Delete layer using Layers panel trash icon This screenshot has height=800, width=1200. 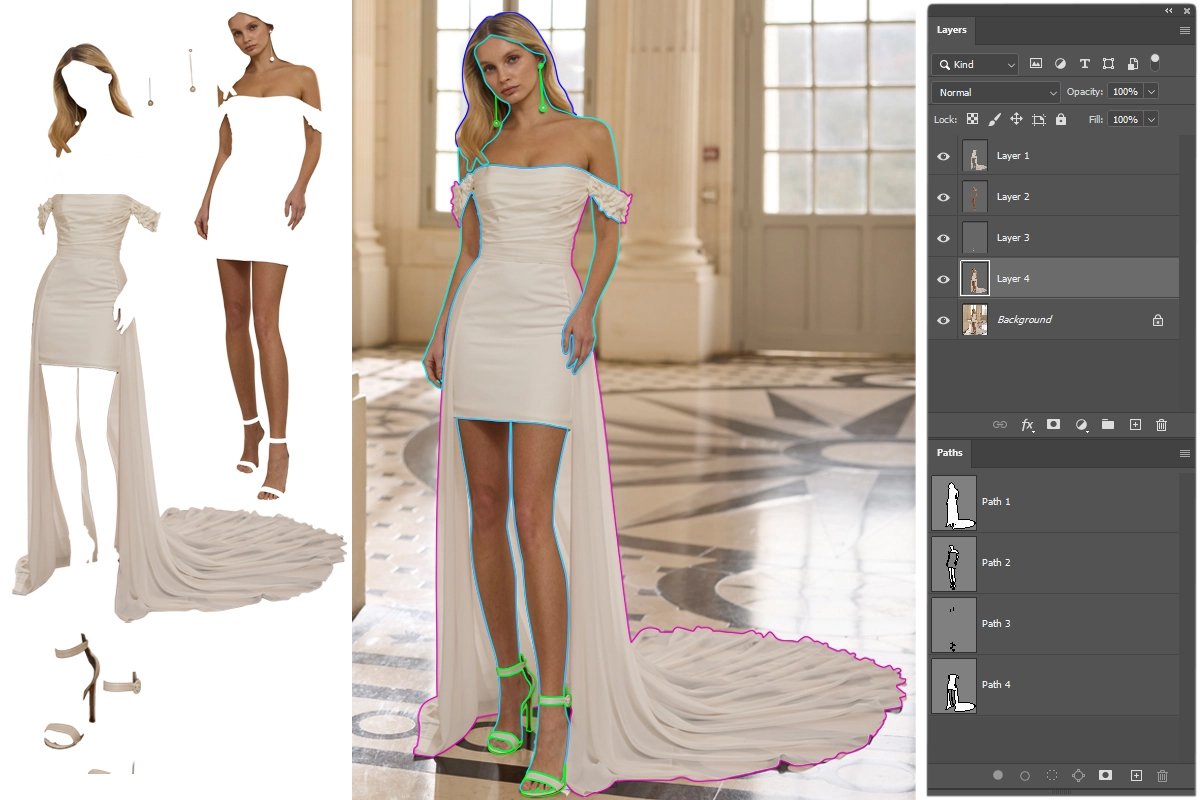pos(1161,425)
